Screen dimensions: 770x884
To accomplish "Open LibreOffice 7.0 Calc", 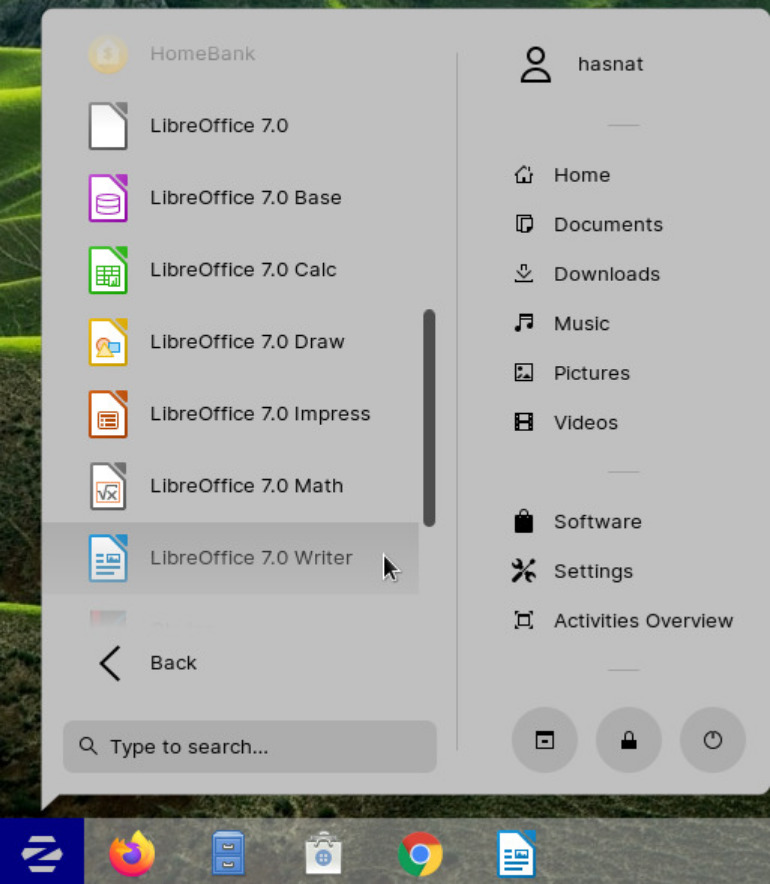I will pos(230,269).
